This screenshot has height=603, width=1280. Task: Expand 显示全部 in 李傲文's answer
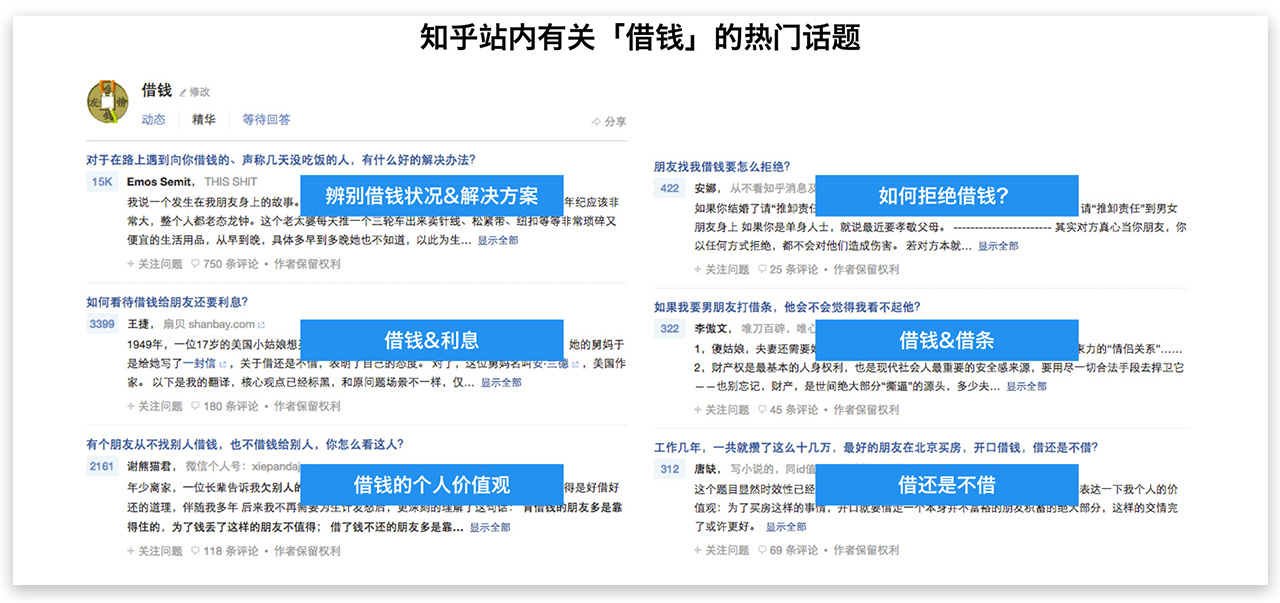click(1026, 387)
